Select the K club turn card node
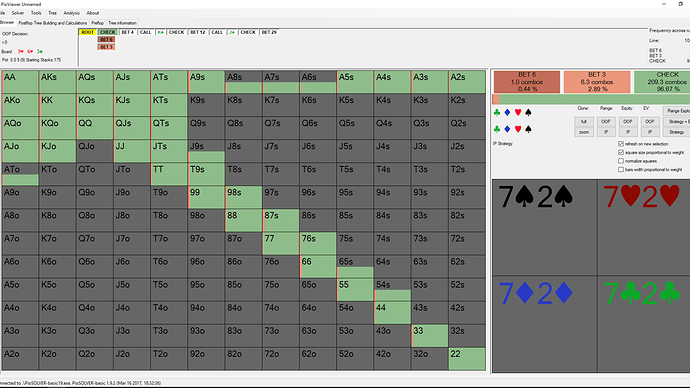Viewport: 690px width, 388px height. [x=160, y=32]
